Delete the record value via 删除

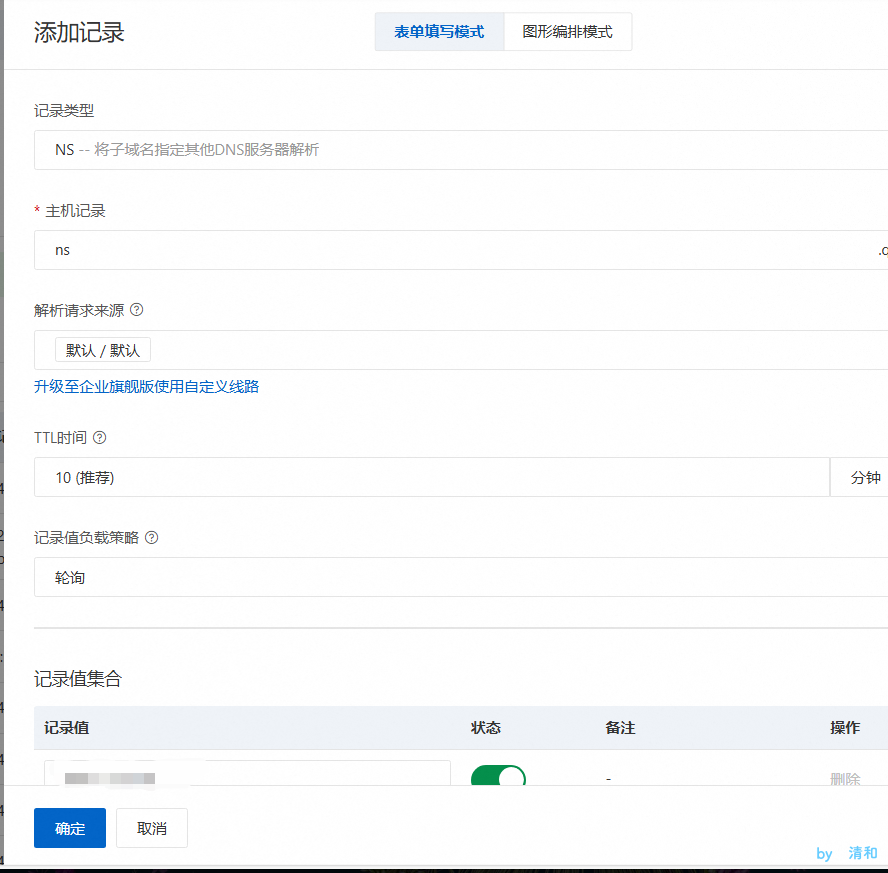point(846,778)
